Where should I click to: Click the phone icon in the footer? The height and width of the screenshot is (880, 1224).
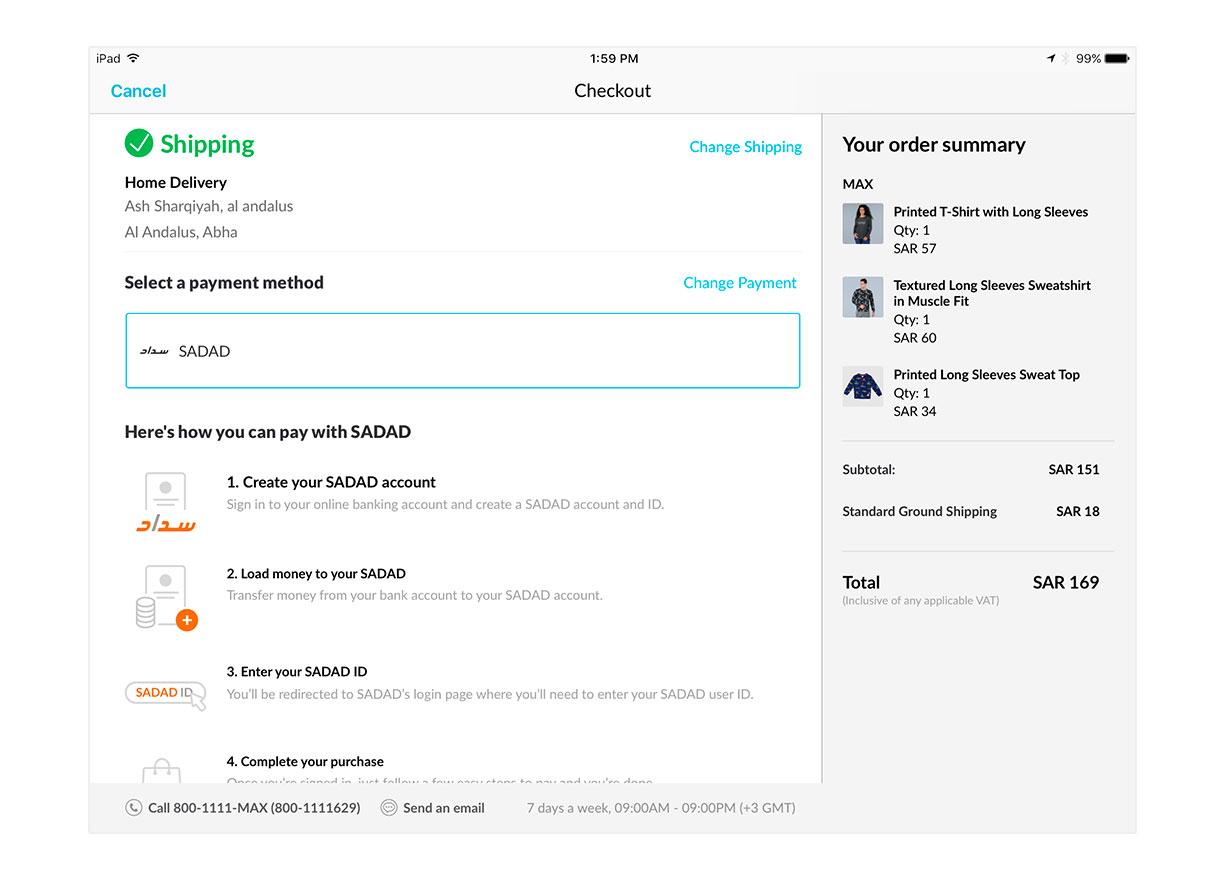(134, 807)
